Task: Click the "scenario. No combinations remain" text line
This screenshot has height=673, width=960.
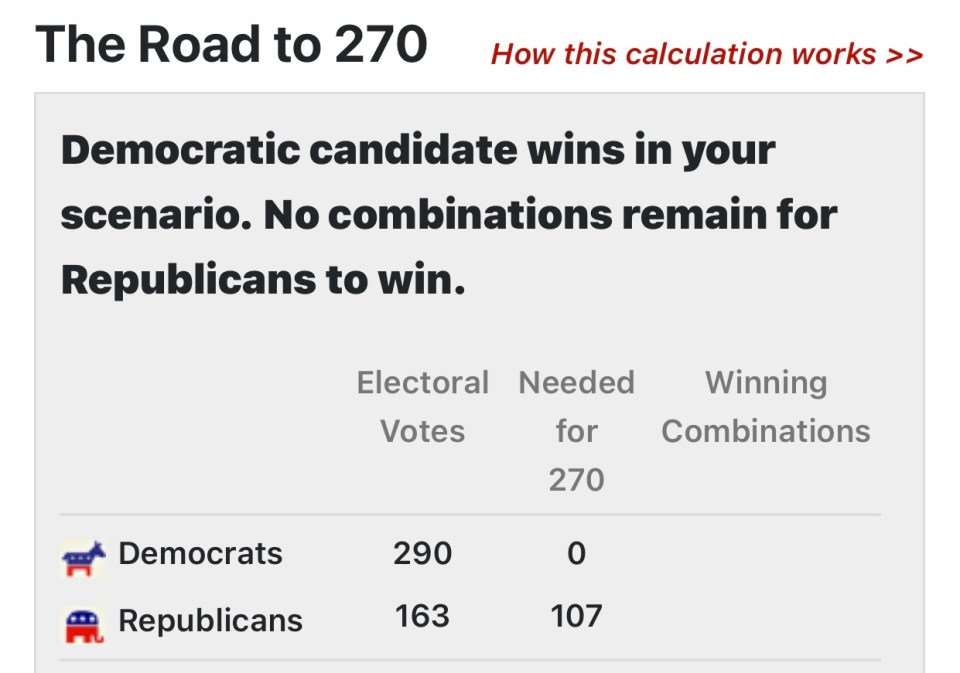Action: click(x=449, y=215)
